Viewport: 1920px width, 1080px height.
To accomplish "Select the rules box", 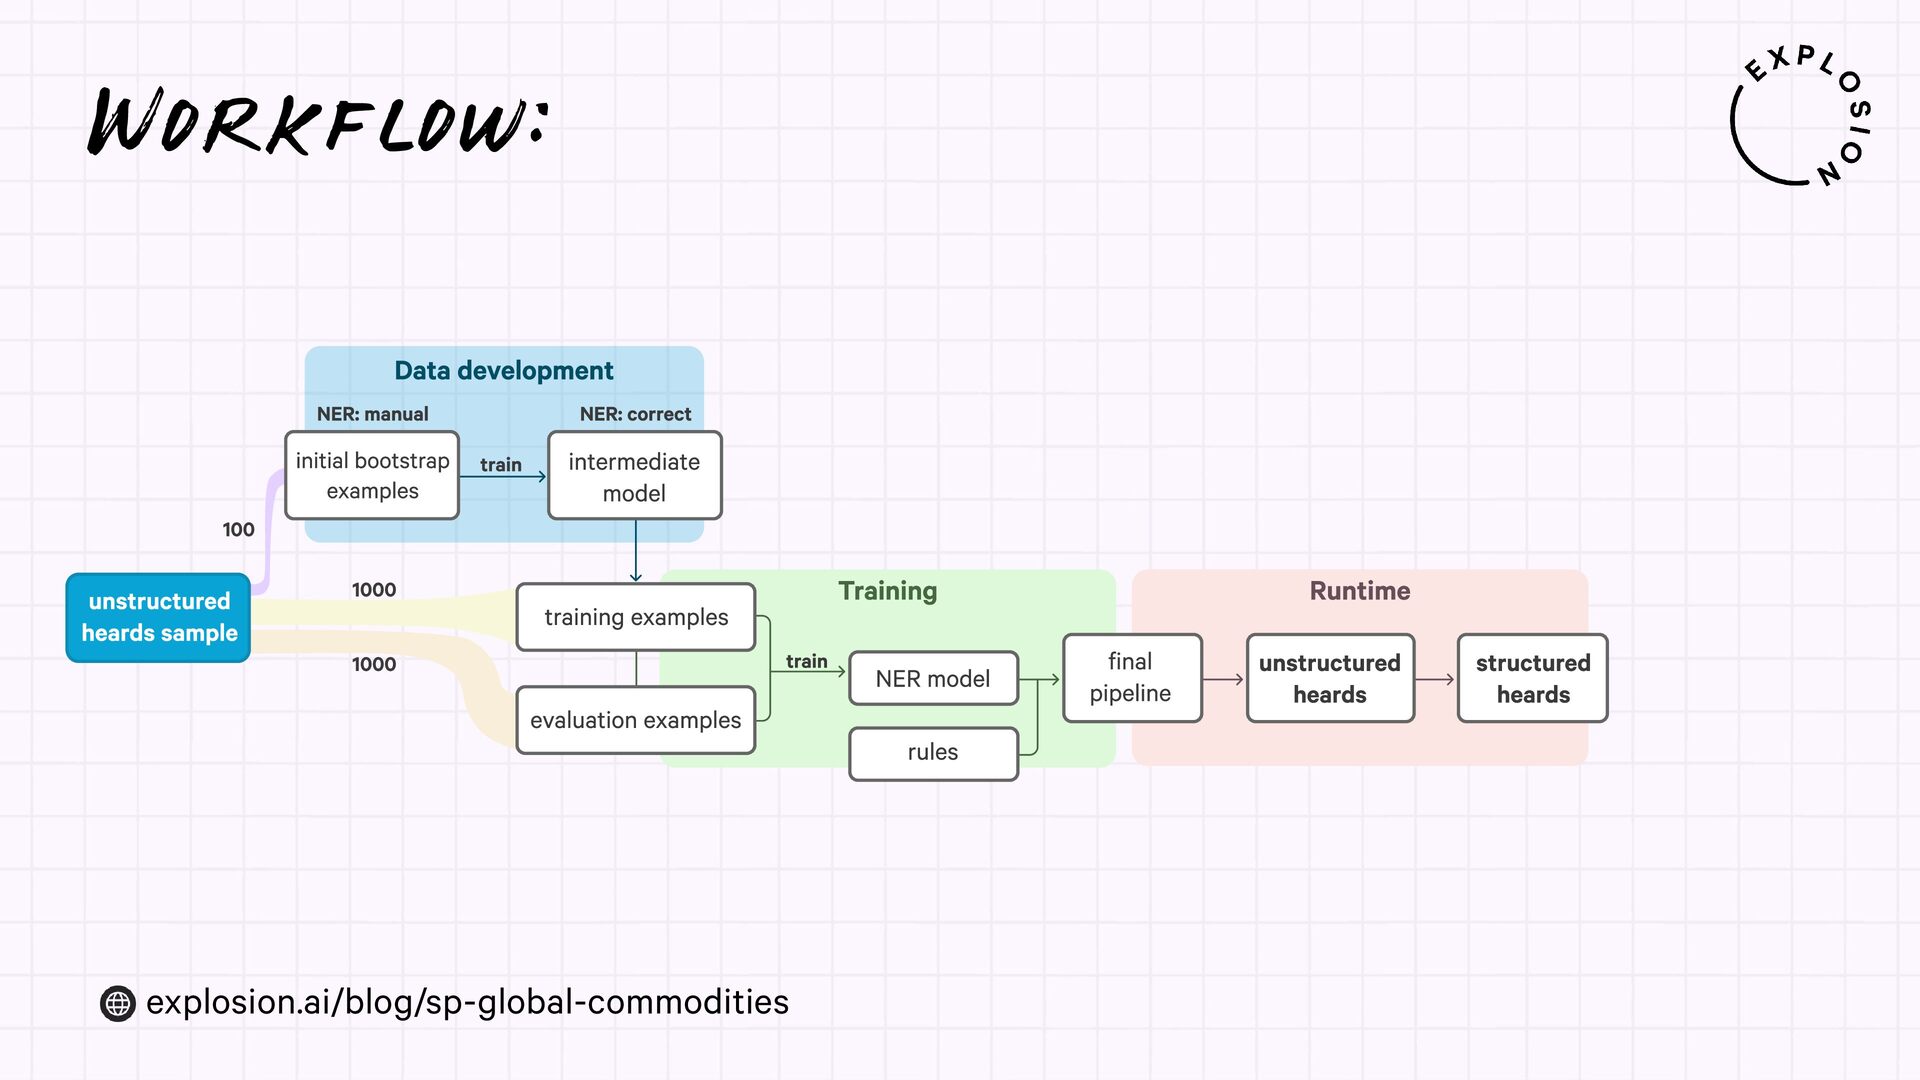I will tap(932, 753).
